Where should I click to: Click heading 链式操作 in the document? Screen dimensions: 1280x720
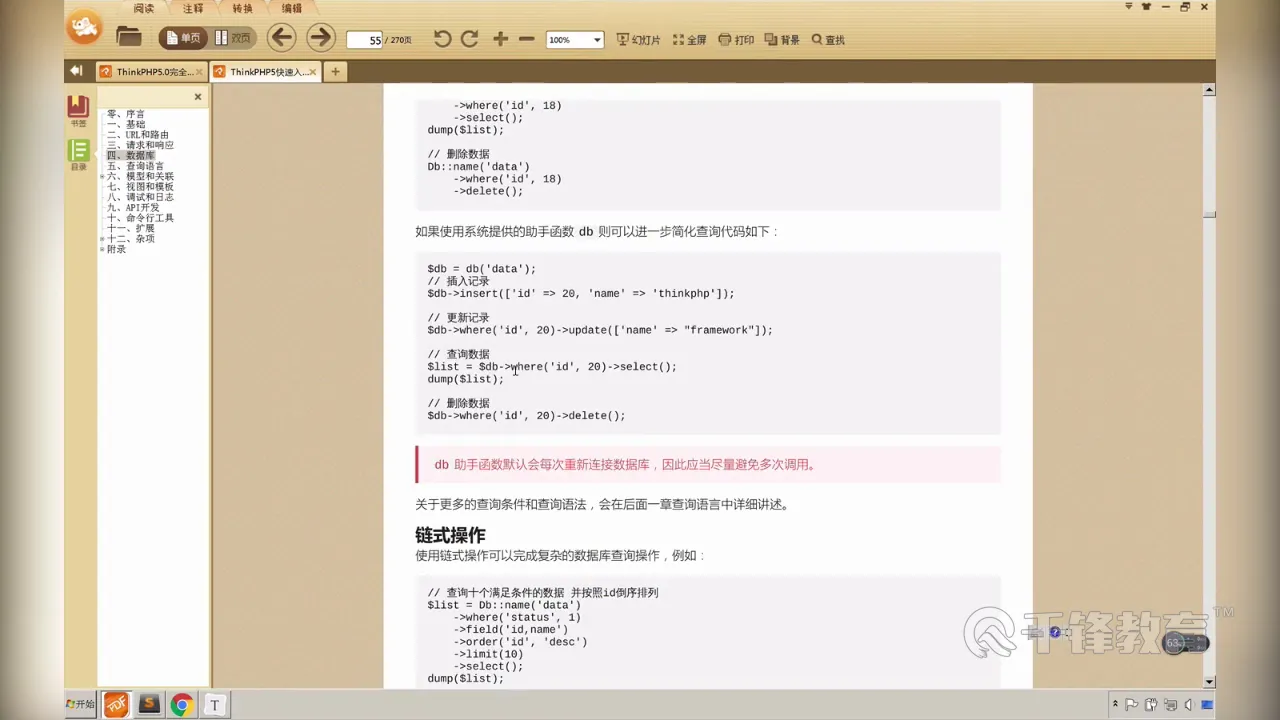[x=450, y=535]
